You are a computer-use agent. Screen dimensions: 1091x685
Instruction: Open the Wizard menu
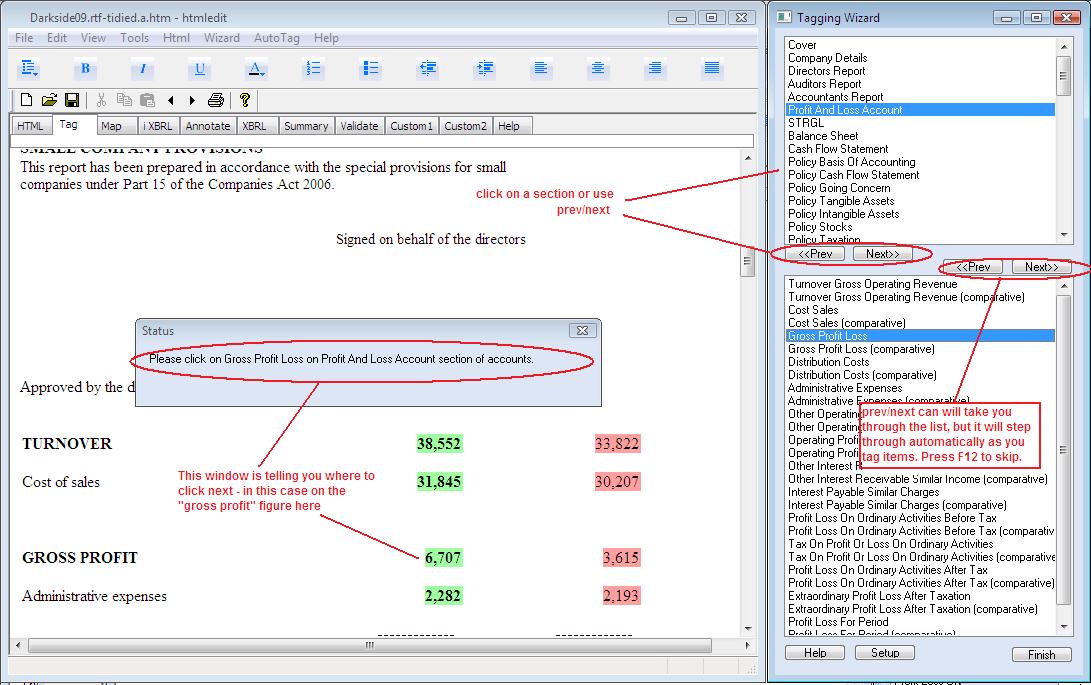[x=221, y=38]
